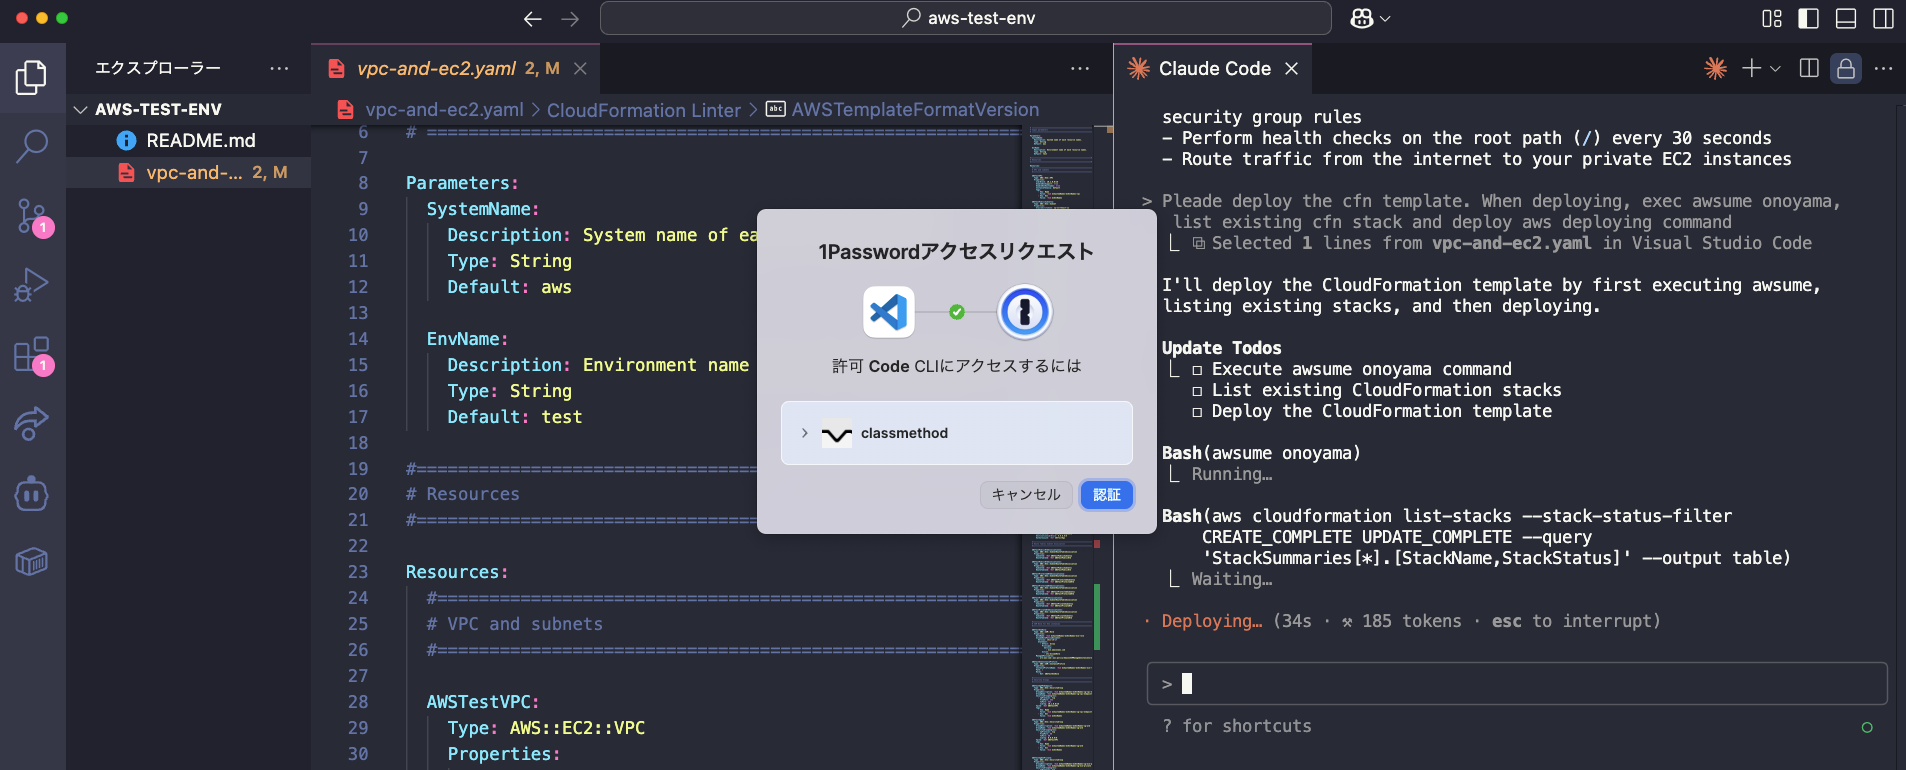The width and height of the screenshot is (1906, 770).
Task: Close the Claude Code tab
Action: [1292, 68]
